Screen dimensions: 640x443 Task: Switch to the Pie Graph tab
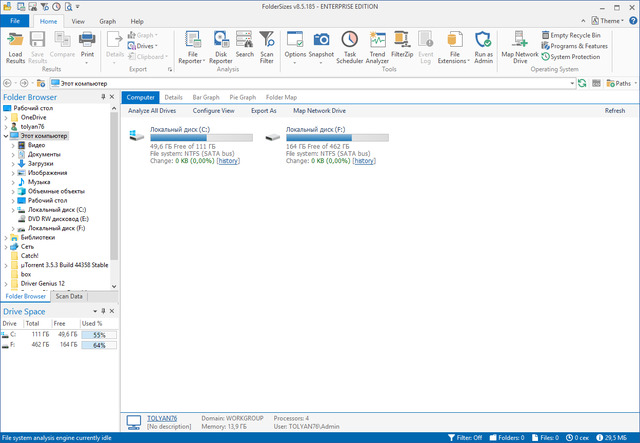pyautogui.click(x=242, y=97)
